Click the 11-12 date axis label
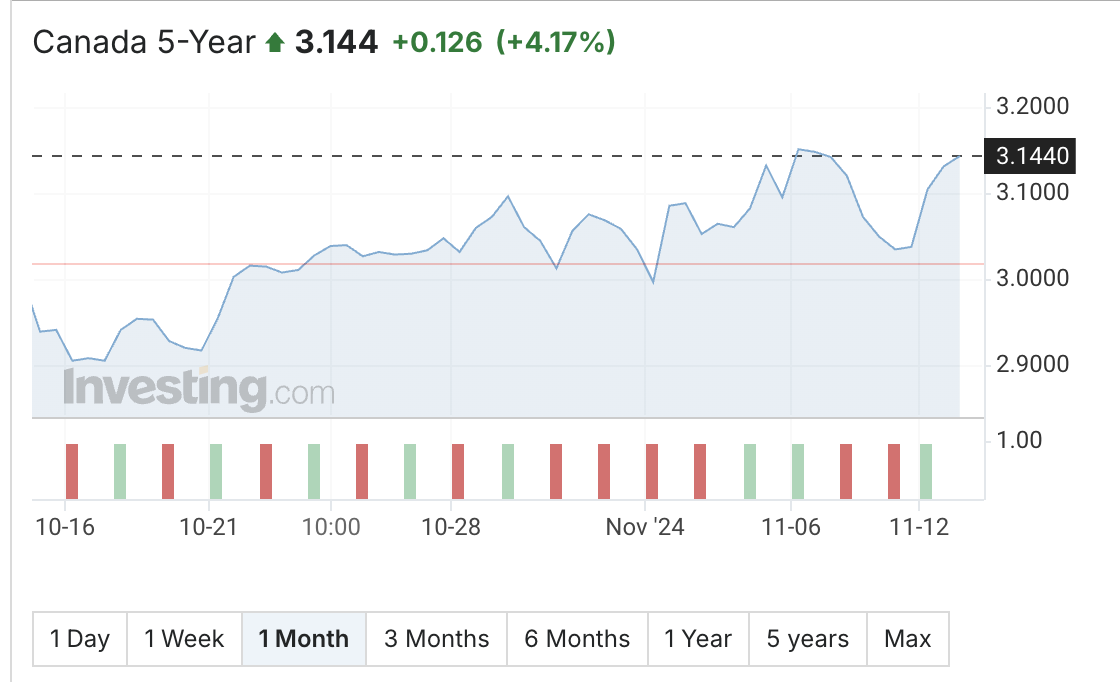Image resolution: width=1120 pixels, height=682 pixels. [x=917, y=526]
